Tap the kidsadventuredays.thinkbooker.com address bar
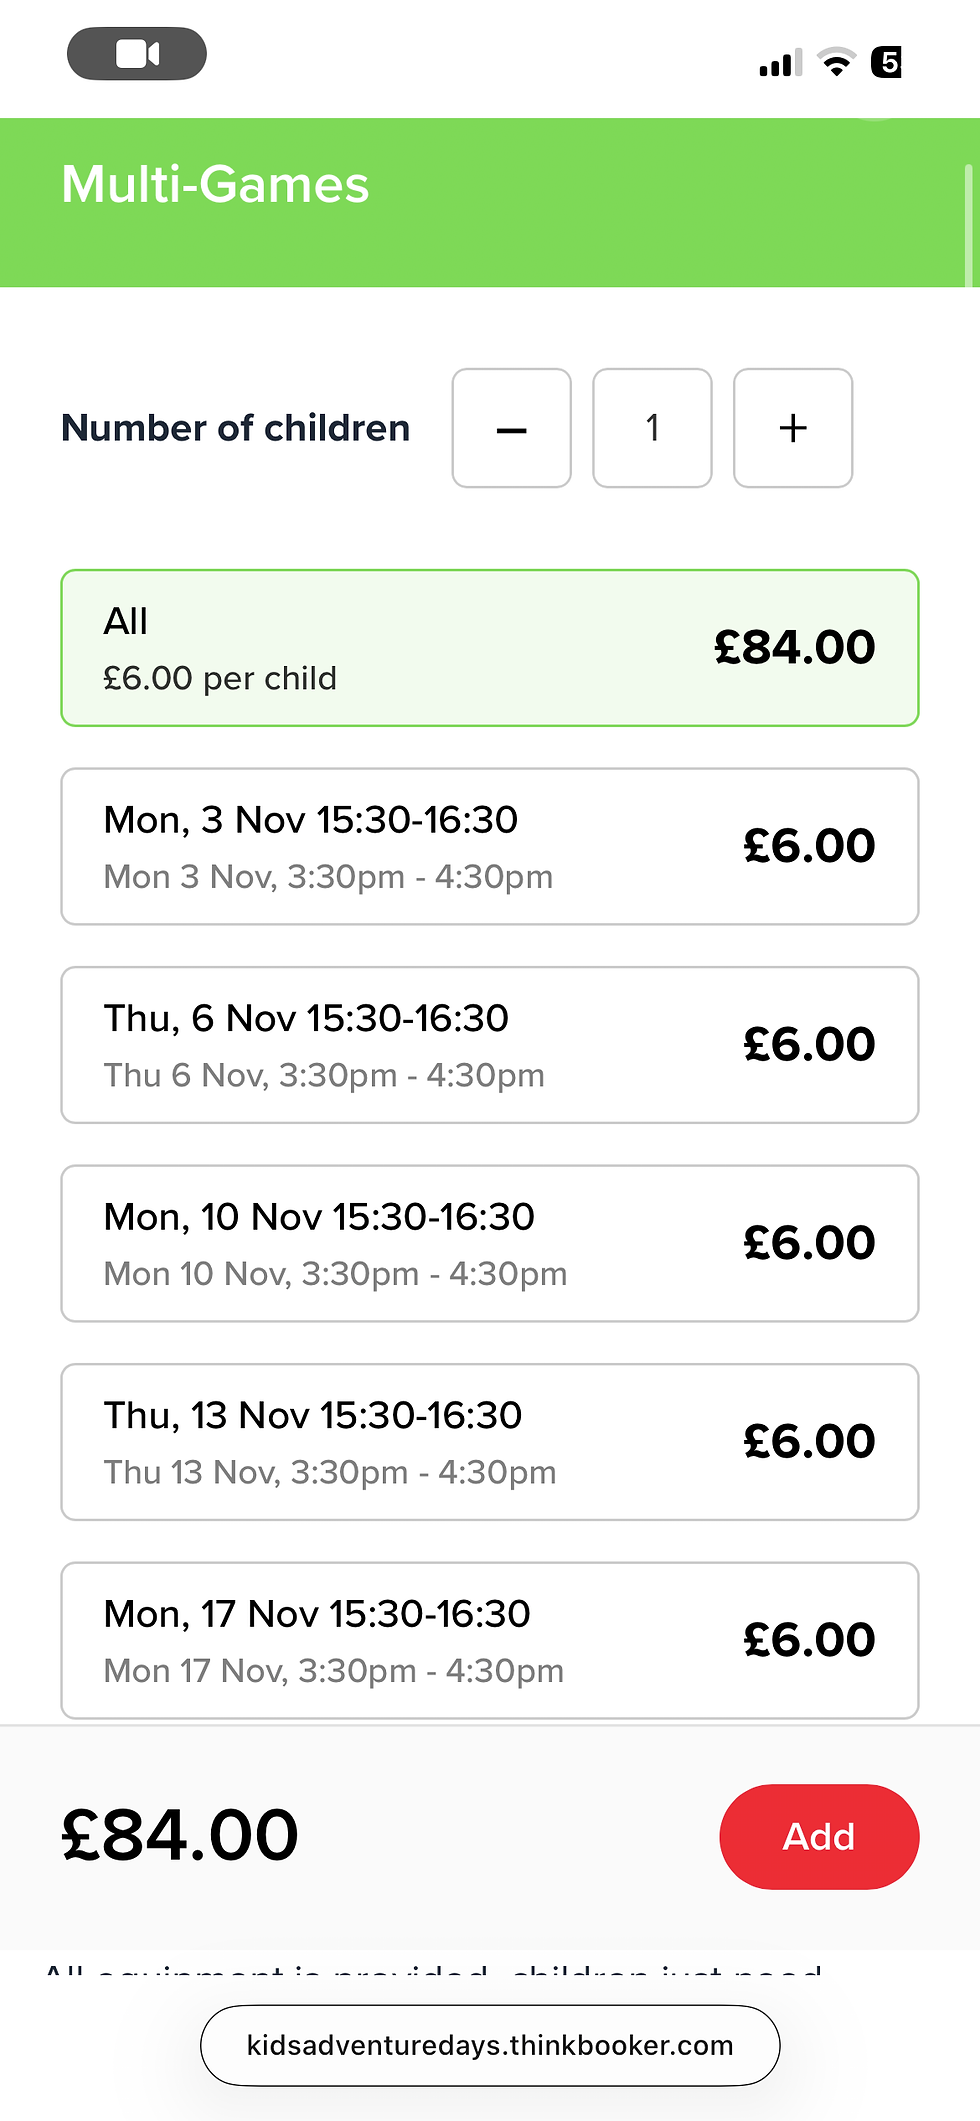 click(x=490, y=2045)
